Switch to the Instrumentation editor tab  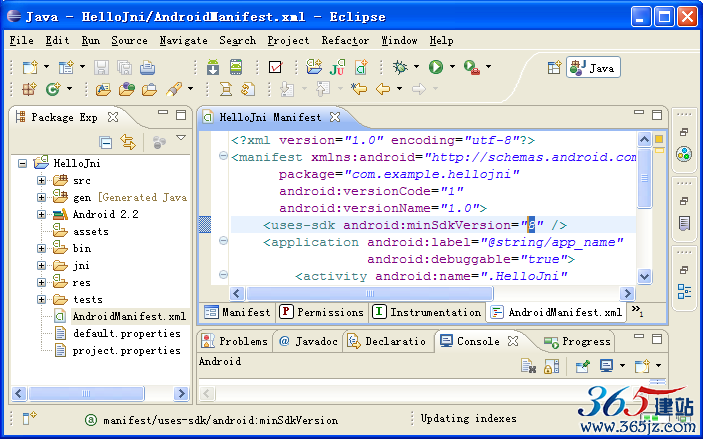point(427,312)
